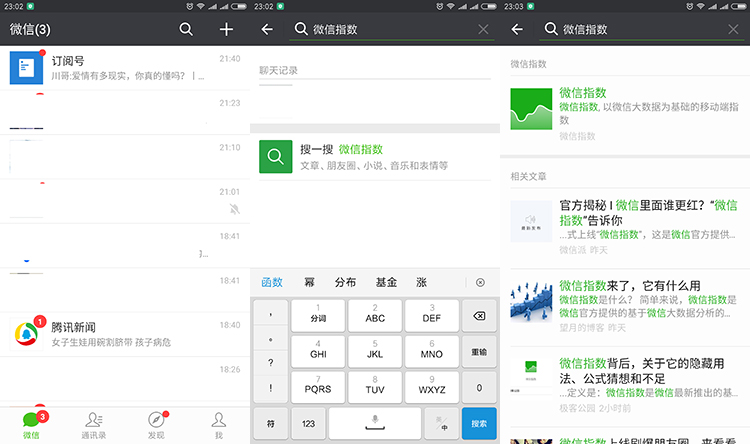Viewport: 750px width, 444px height.
Task: Open the chat timestamped 21:23
Action: (125, 112)
